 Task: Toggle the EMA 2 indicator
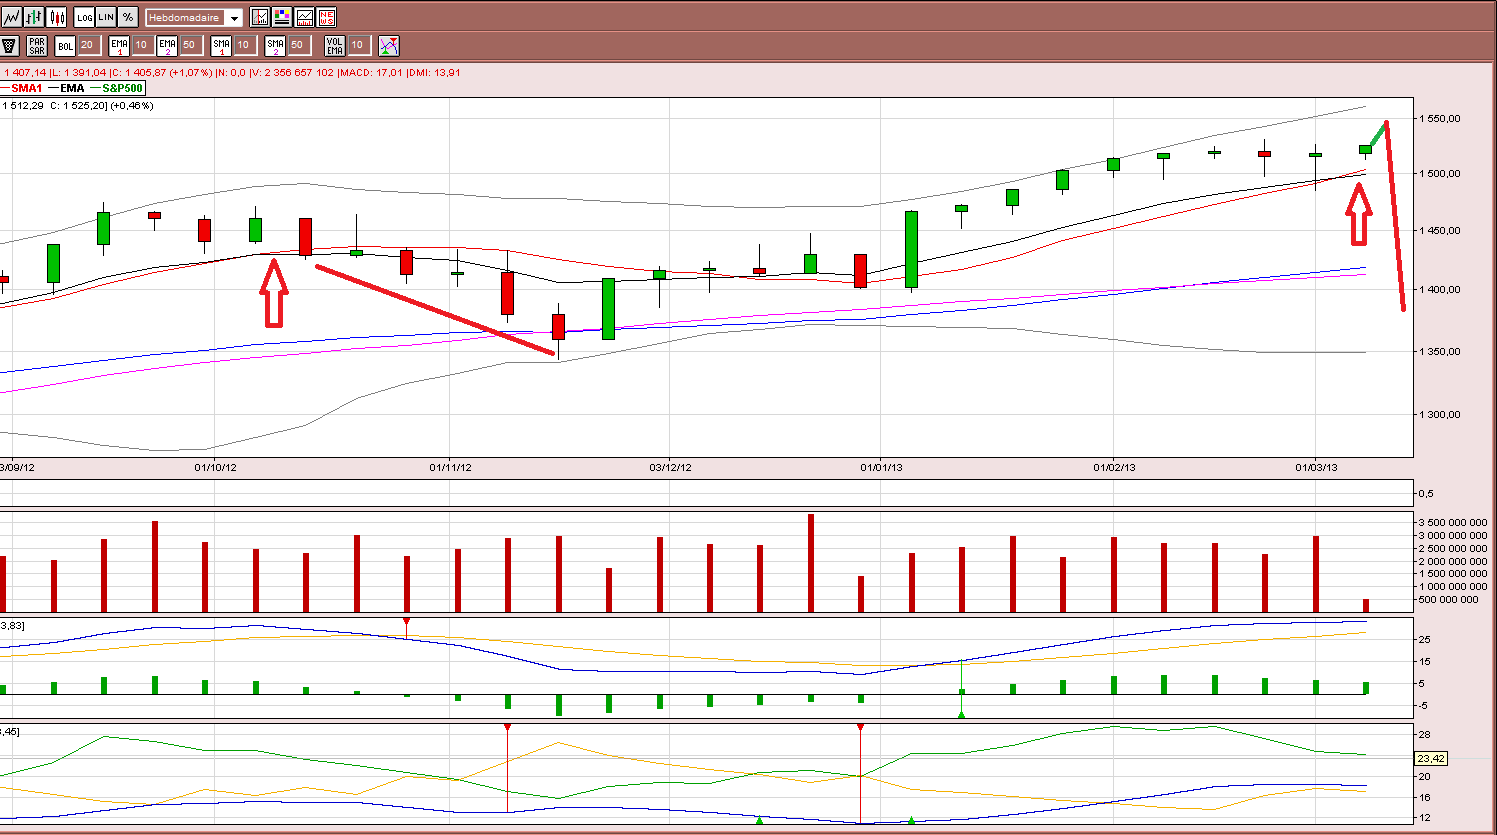pos(167,46)
